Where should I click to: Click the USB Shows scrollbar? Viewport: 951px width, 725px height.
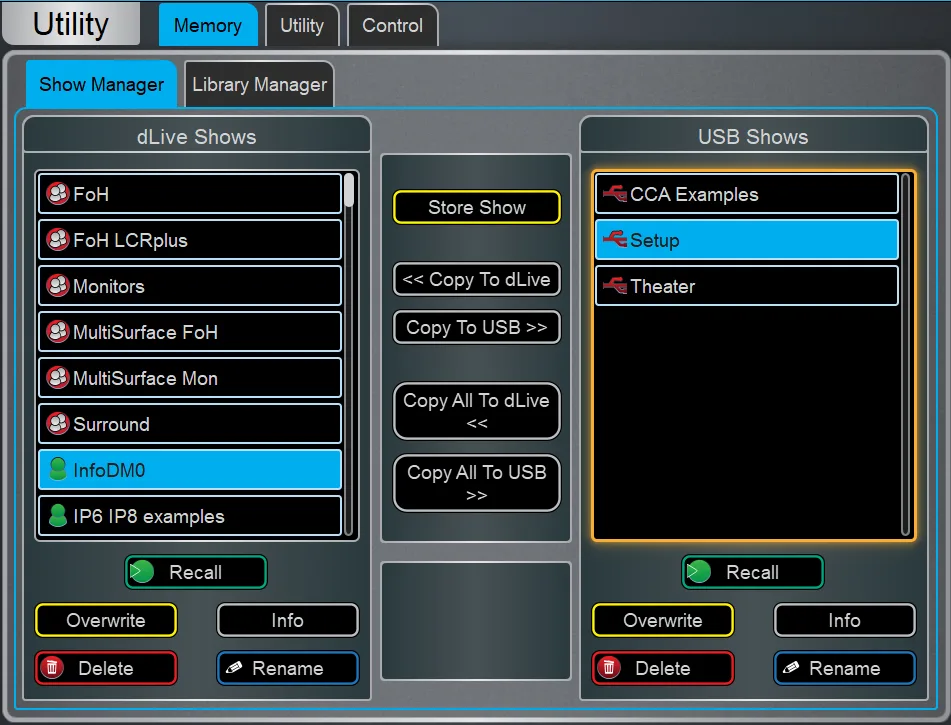point(906,355)
